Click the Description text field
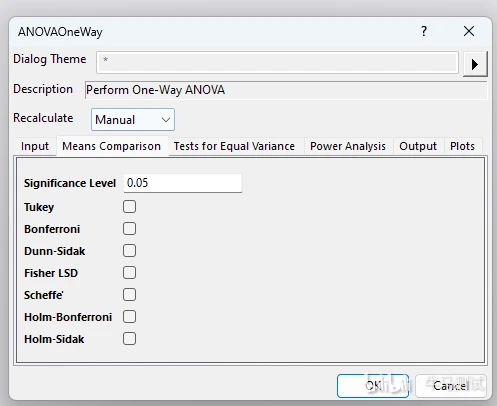Viewport: 497px width, 406px height. [286, 90]
